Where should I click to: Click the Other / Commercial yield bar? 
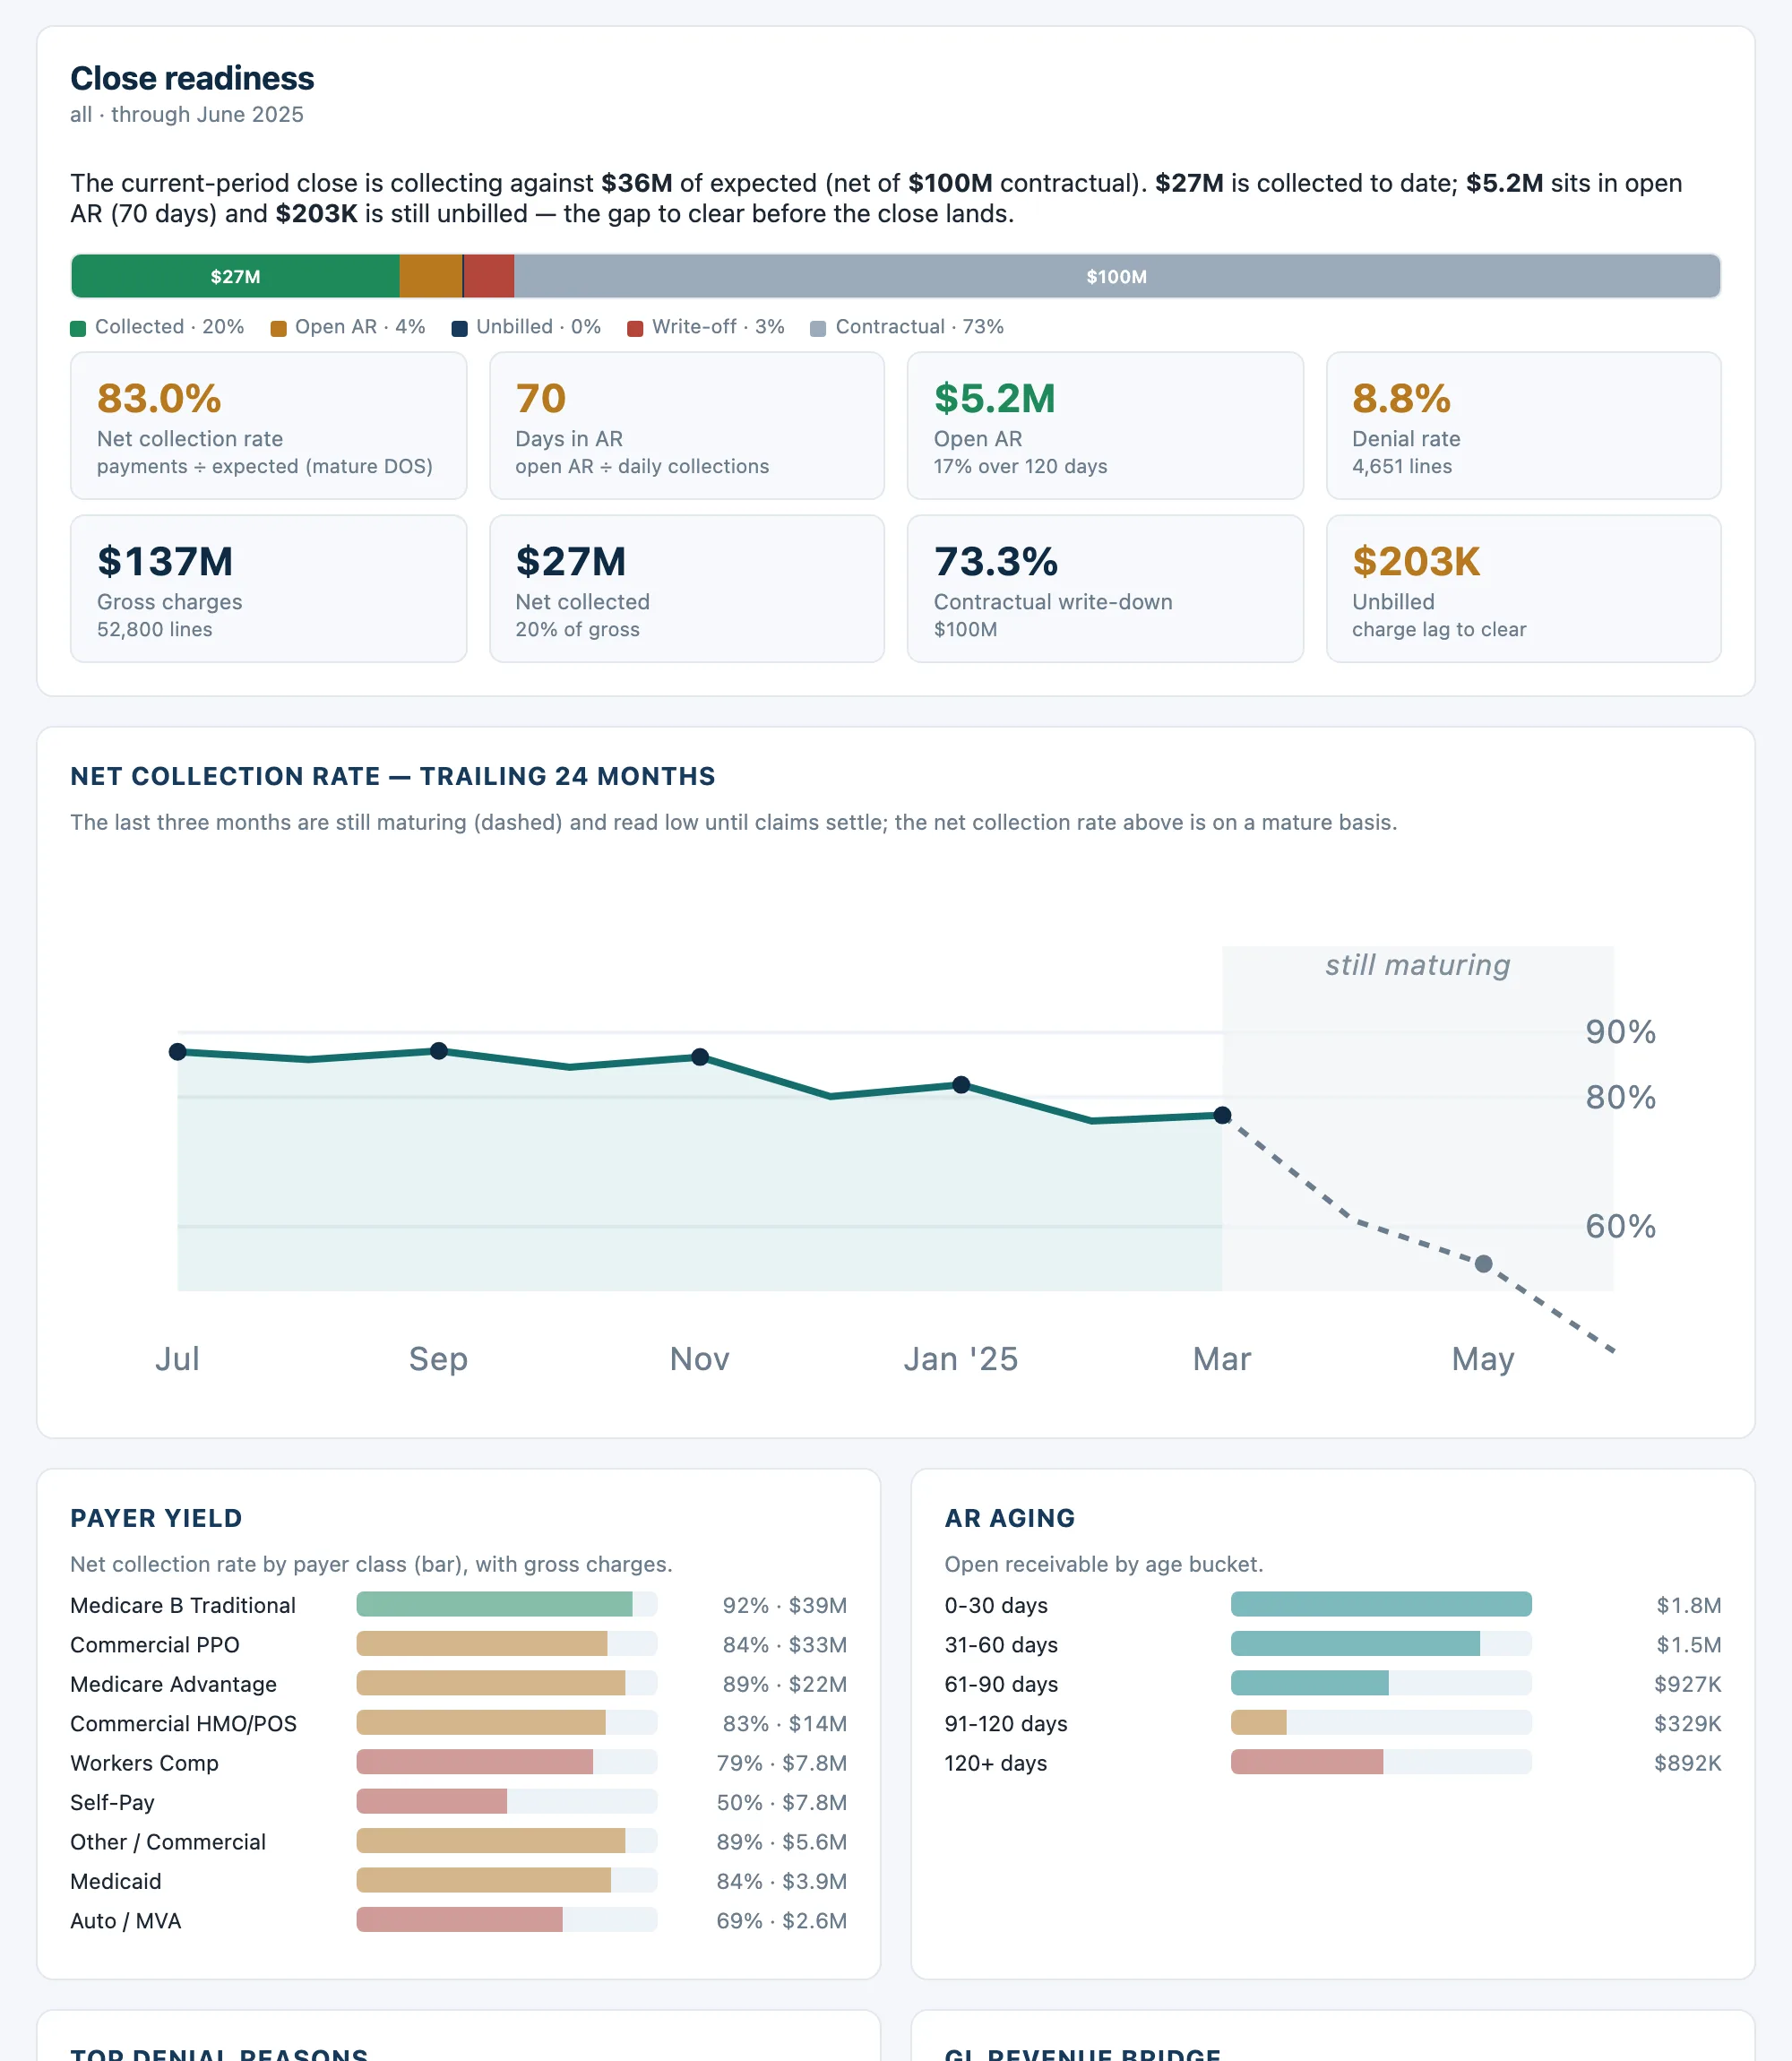507,1841
